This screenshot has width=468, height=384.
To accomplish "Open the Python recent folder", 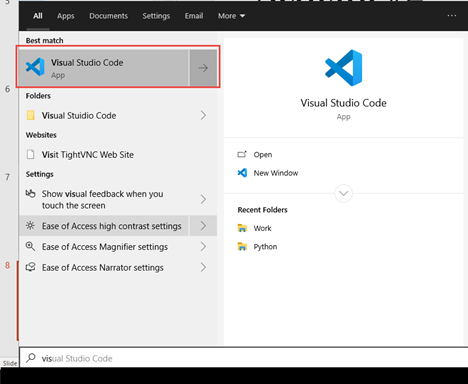I will [265, 247].
